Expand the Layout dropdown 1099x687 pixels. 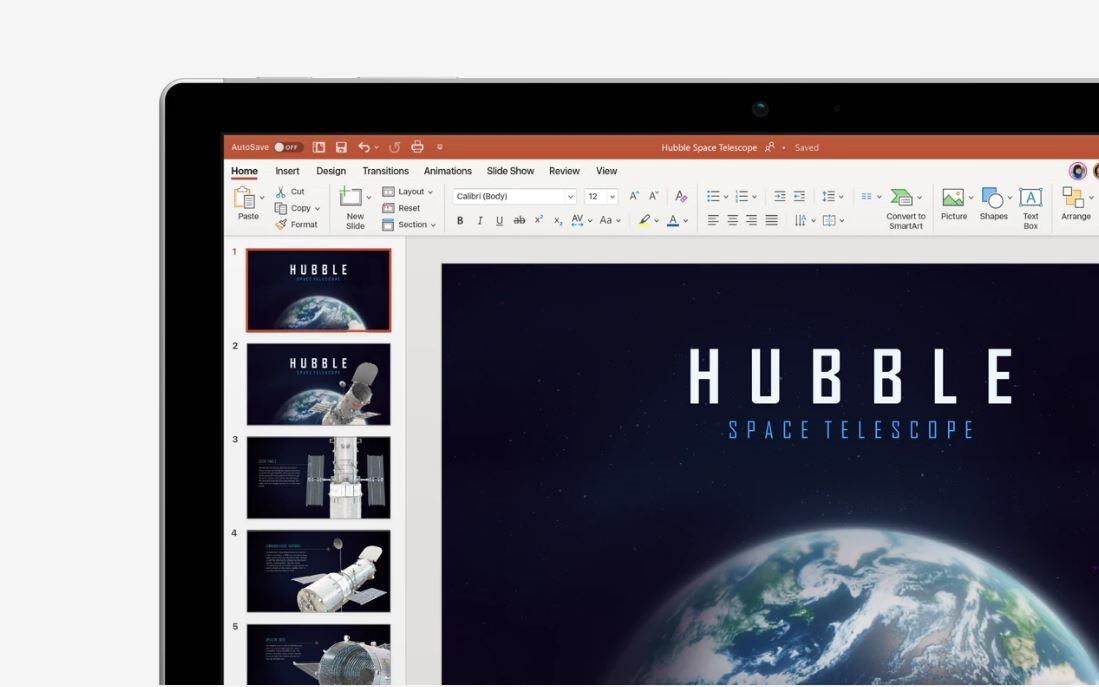(409, 192)
